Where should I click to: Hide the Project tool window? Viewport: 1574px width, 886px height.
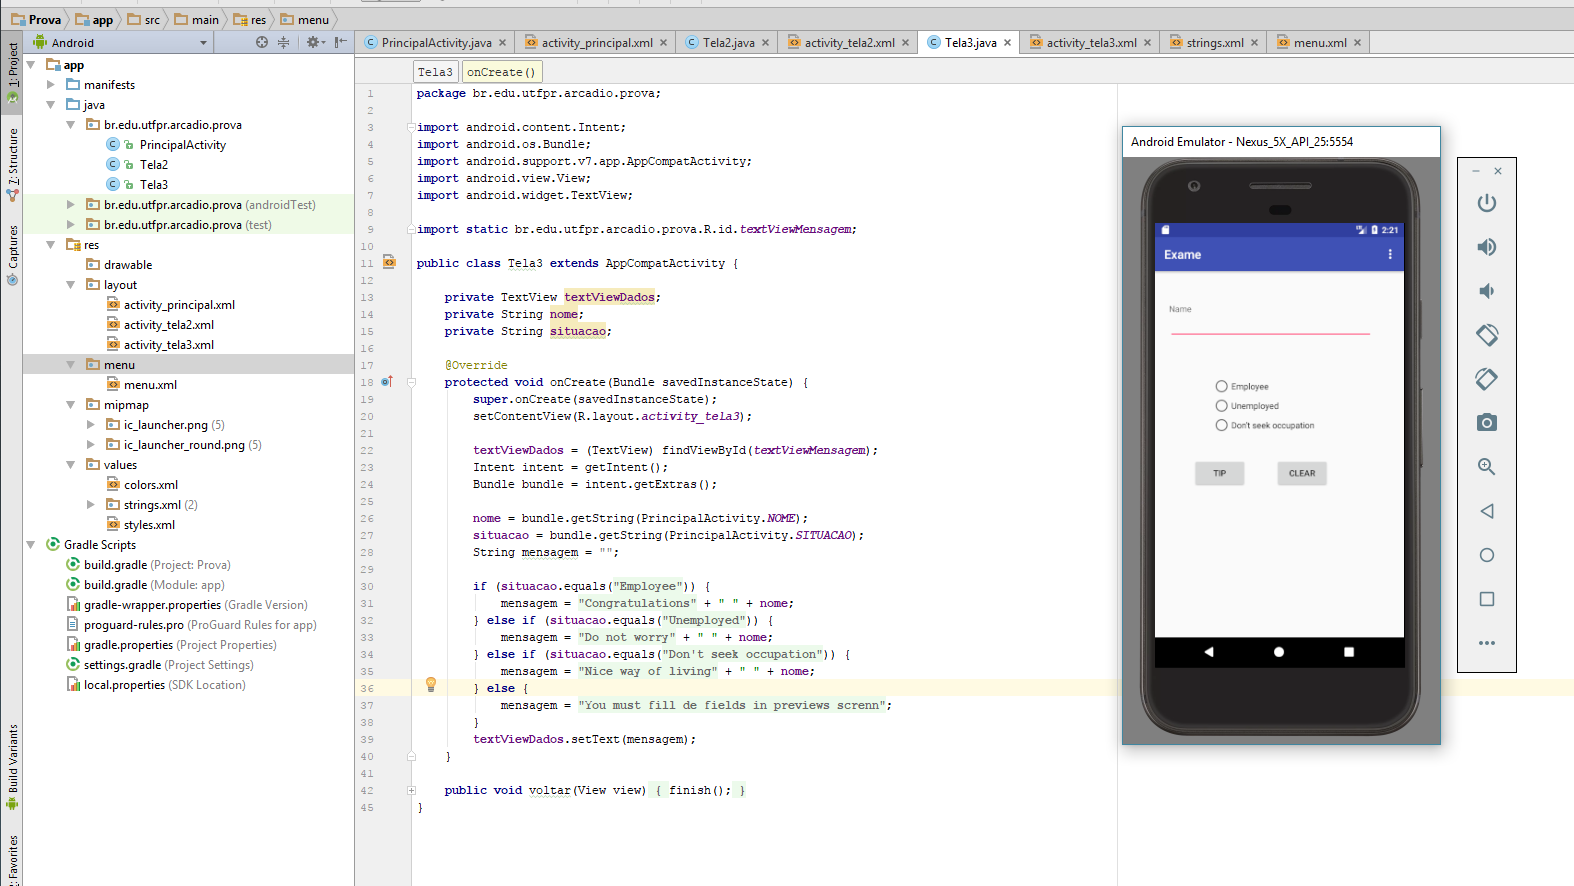tap(341, 42)
